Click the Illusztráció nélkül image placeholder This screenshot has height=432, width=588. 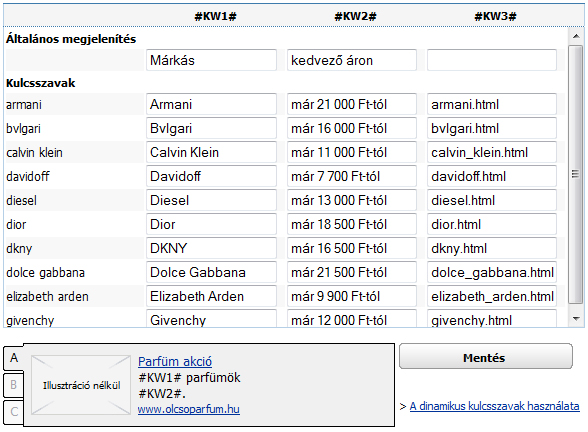[x=81, y=385]
